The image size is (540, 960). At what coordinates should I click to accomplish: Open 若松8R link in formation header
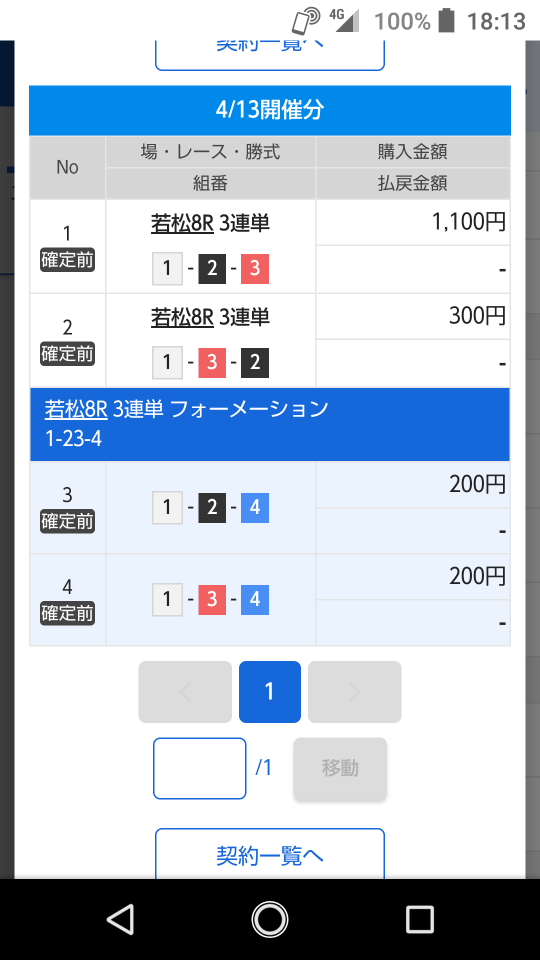(76, 409)
